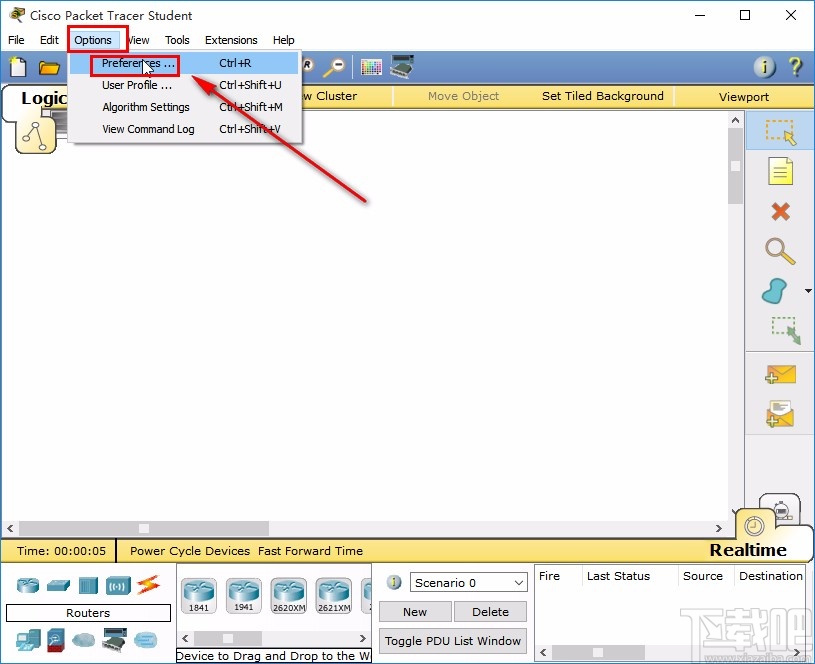This screenshot has width=815, height=664.
Task: Select the Inspect magnifier tool
Action: (x=780, y=251)
